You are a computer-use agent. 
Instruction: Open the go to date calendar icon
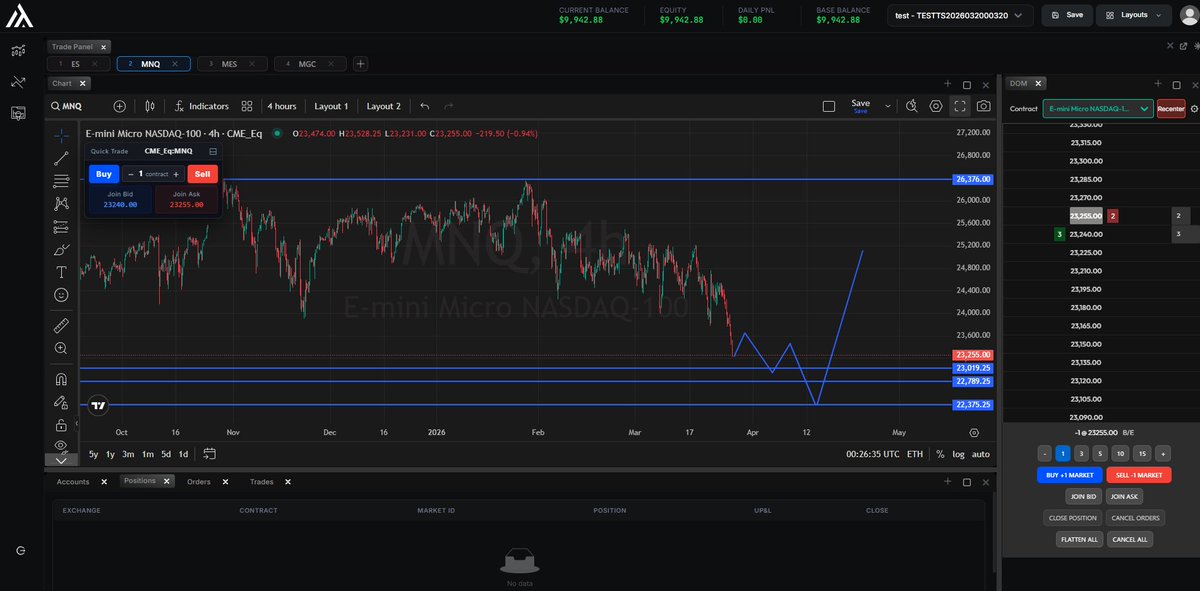click(x=209, y=453)
